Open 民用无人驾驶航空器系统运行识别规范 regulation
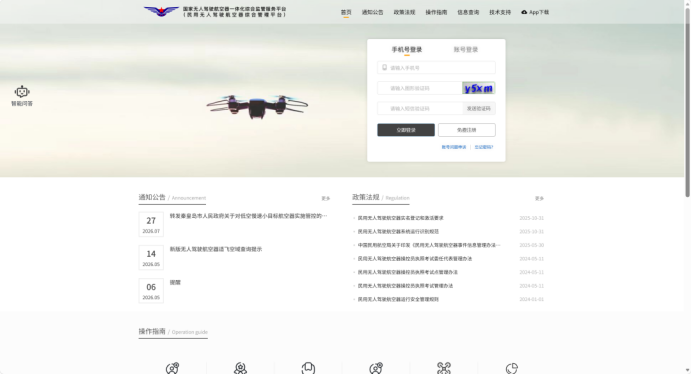Viewport: 692px width, 375px height. coord(398,232)
